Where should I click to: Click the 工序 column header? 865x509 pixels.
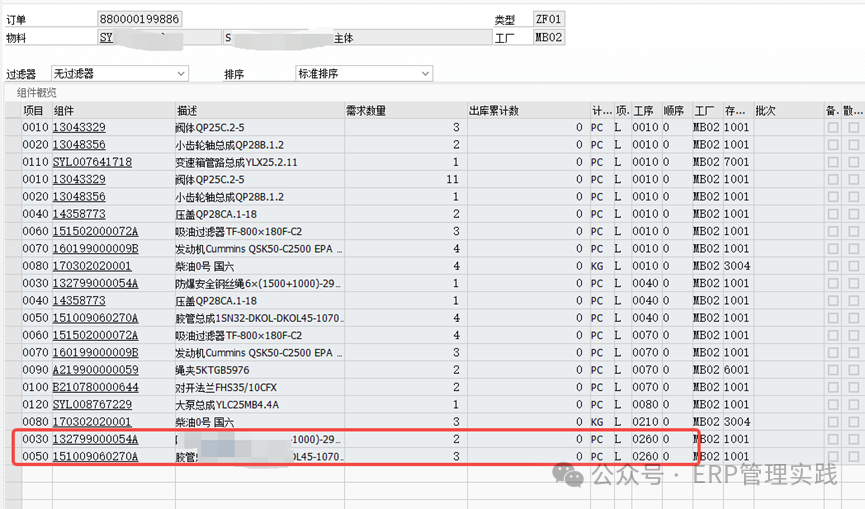click(x=643, y=110)
